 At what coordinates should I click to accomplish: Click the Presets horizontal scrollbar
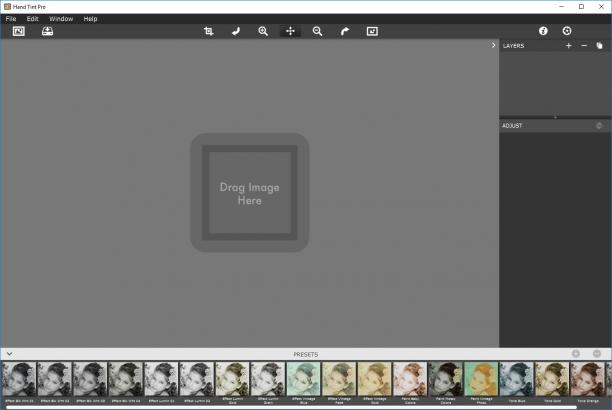pos(292,408)
